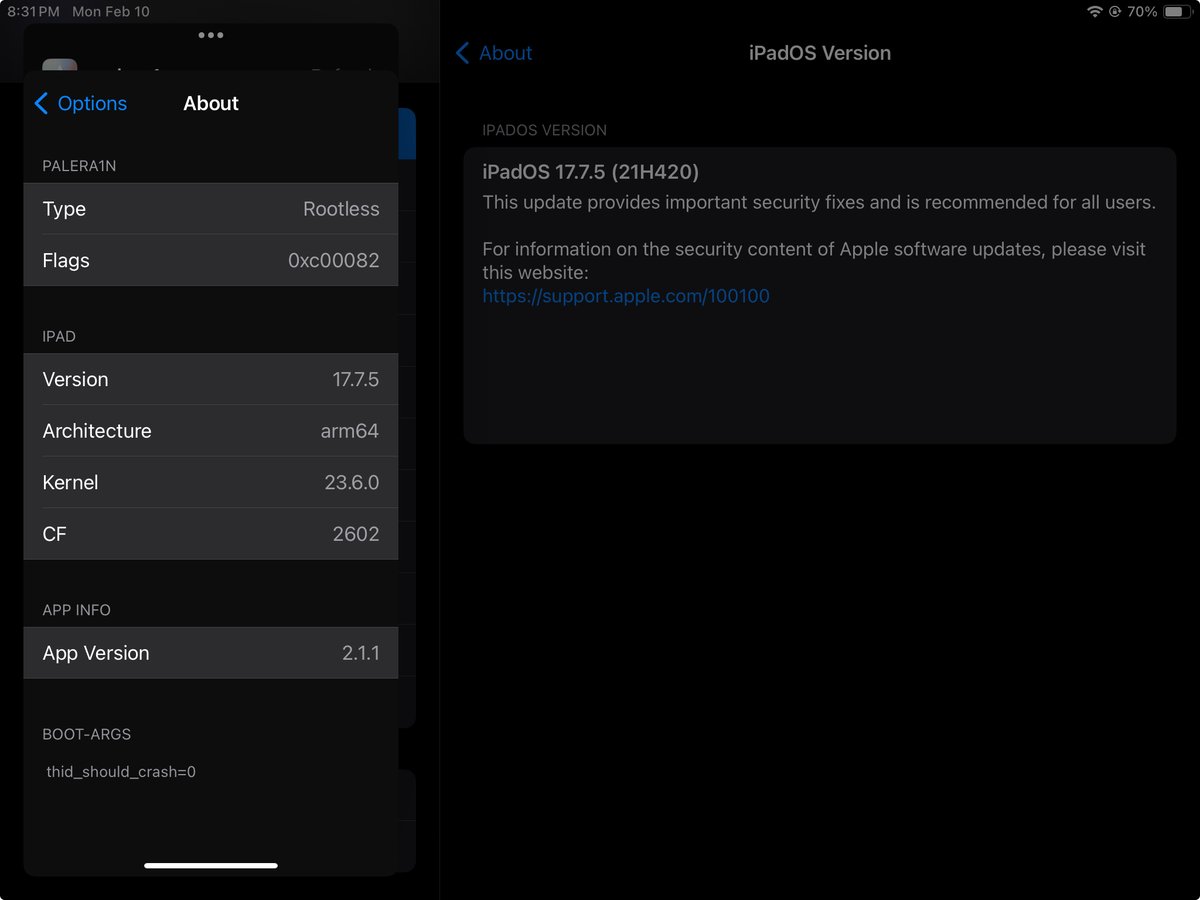Select the Kernel row 23.6.0
1200x900 pixels.
tap(211, 482)
